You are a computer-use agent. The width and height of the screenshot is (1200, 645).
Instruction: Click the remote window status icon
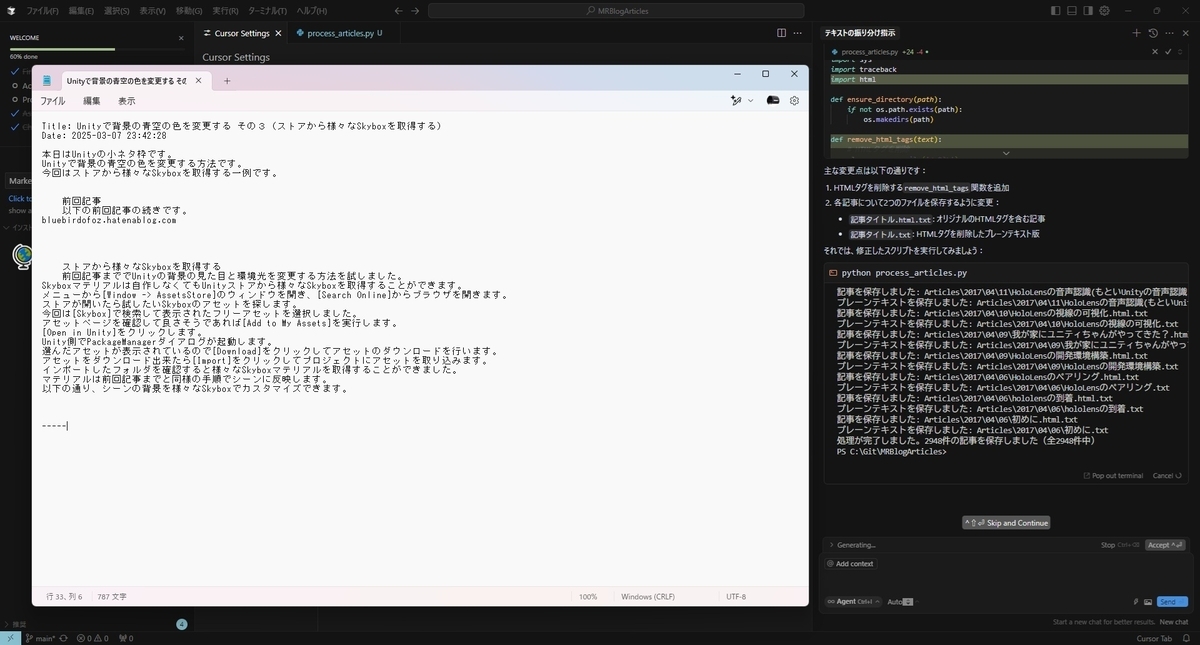coord(10,638)
